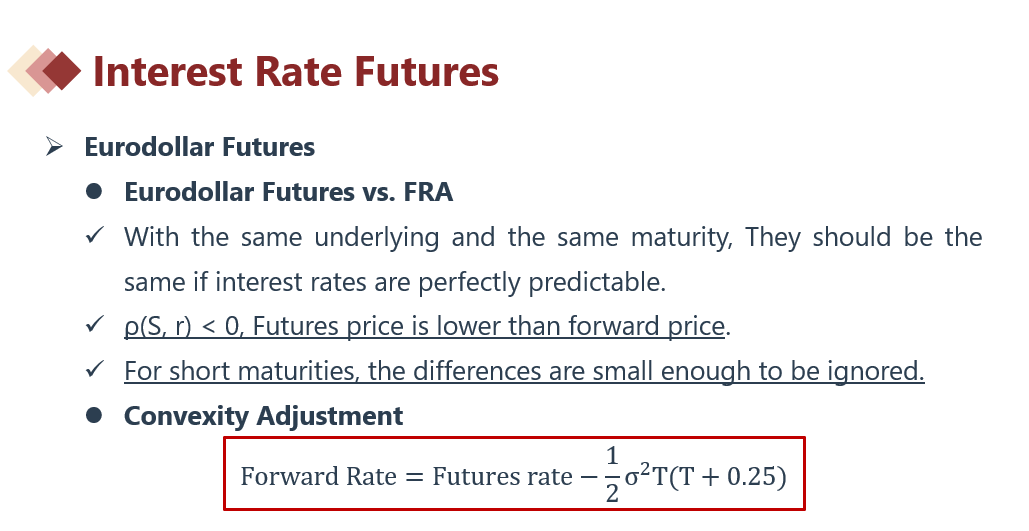Click 'Futures rate' in the formula
Viewport: 1029px width, 531px height.
point(501,476)
